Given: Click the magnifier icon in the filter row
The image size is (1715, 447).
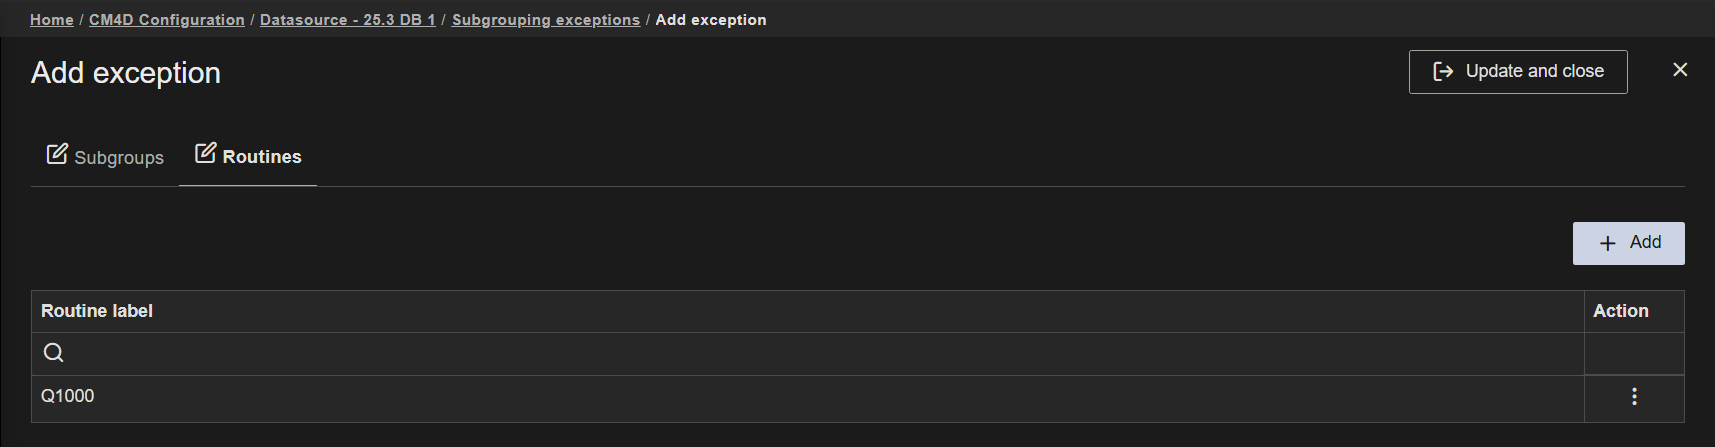Looking at the screenshot, I should pos(54,353).
